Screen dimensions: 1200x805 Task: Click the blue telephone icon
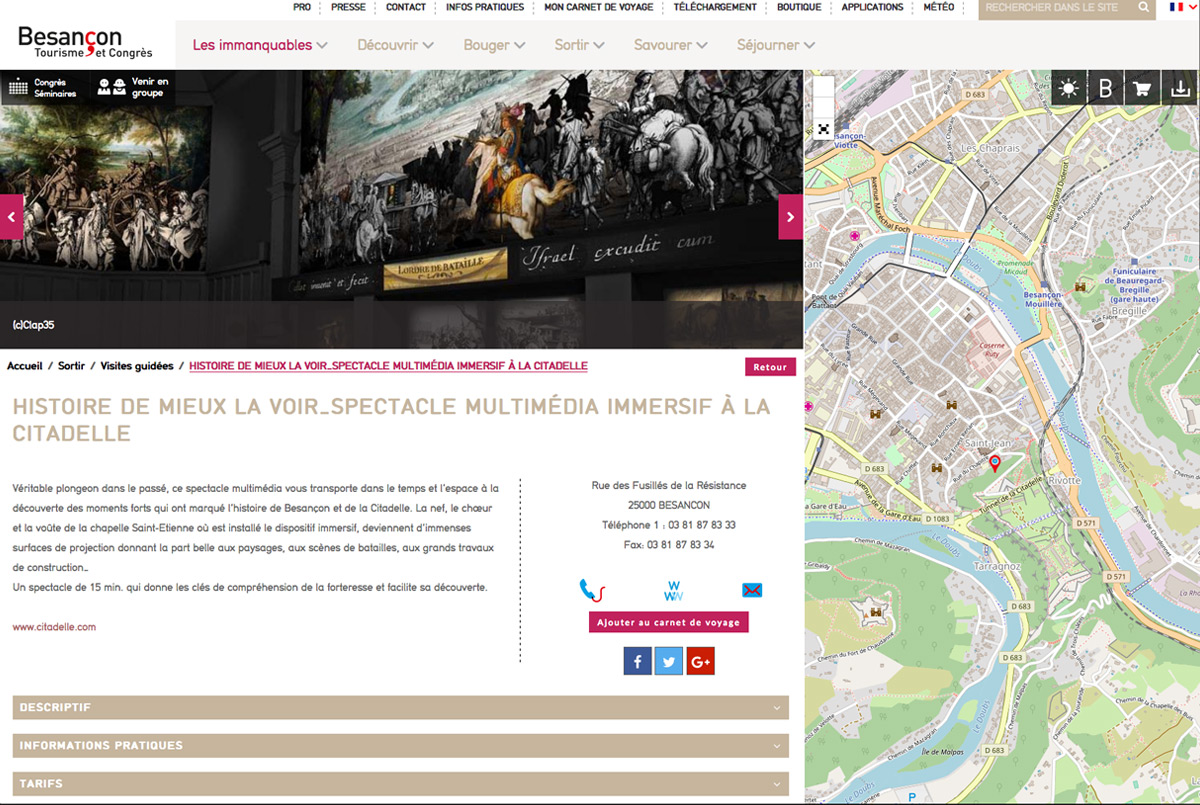coord(592,590)
